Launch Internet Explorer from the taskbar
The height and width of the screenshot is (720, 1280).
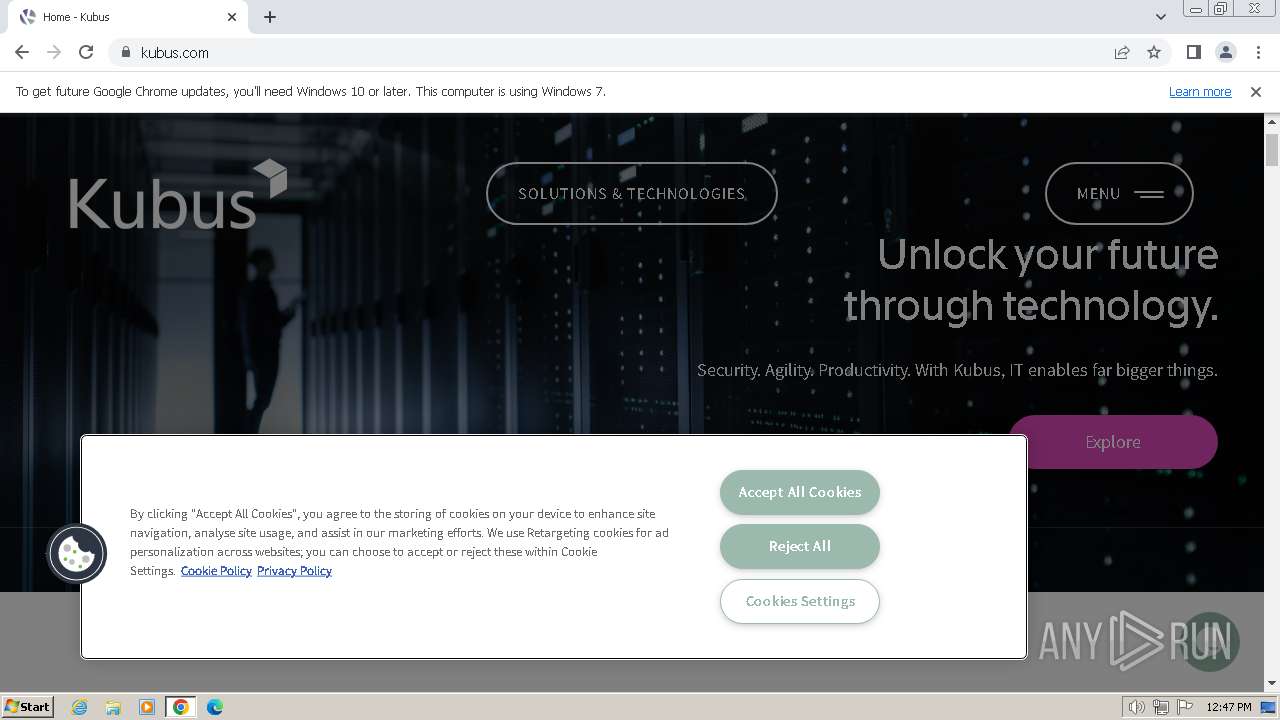(79, 707)
